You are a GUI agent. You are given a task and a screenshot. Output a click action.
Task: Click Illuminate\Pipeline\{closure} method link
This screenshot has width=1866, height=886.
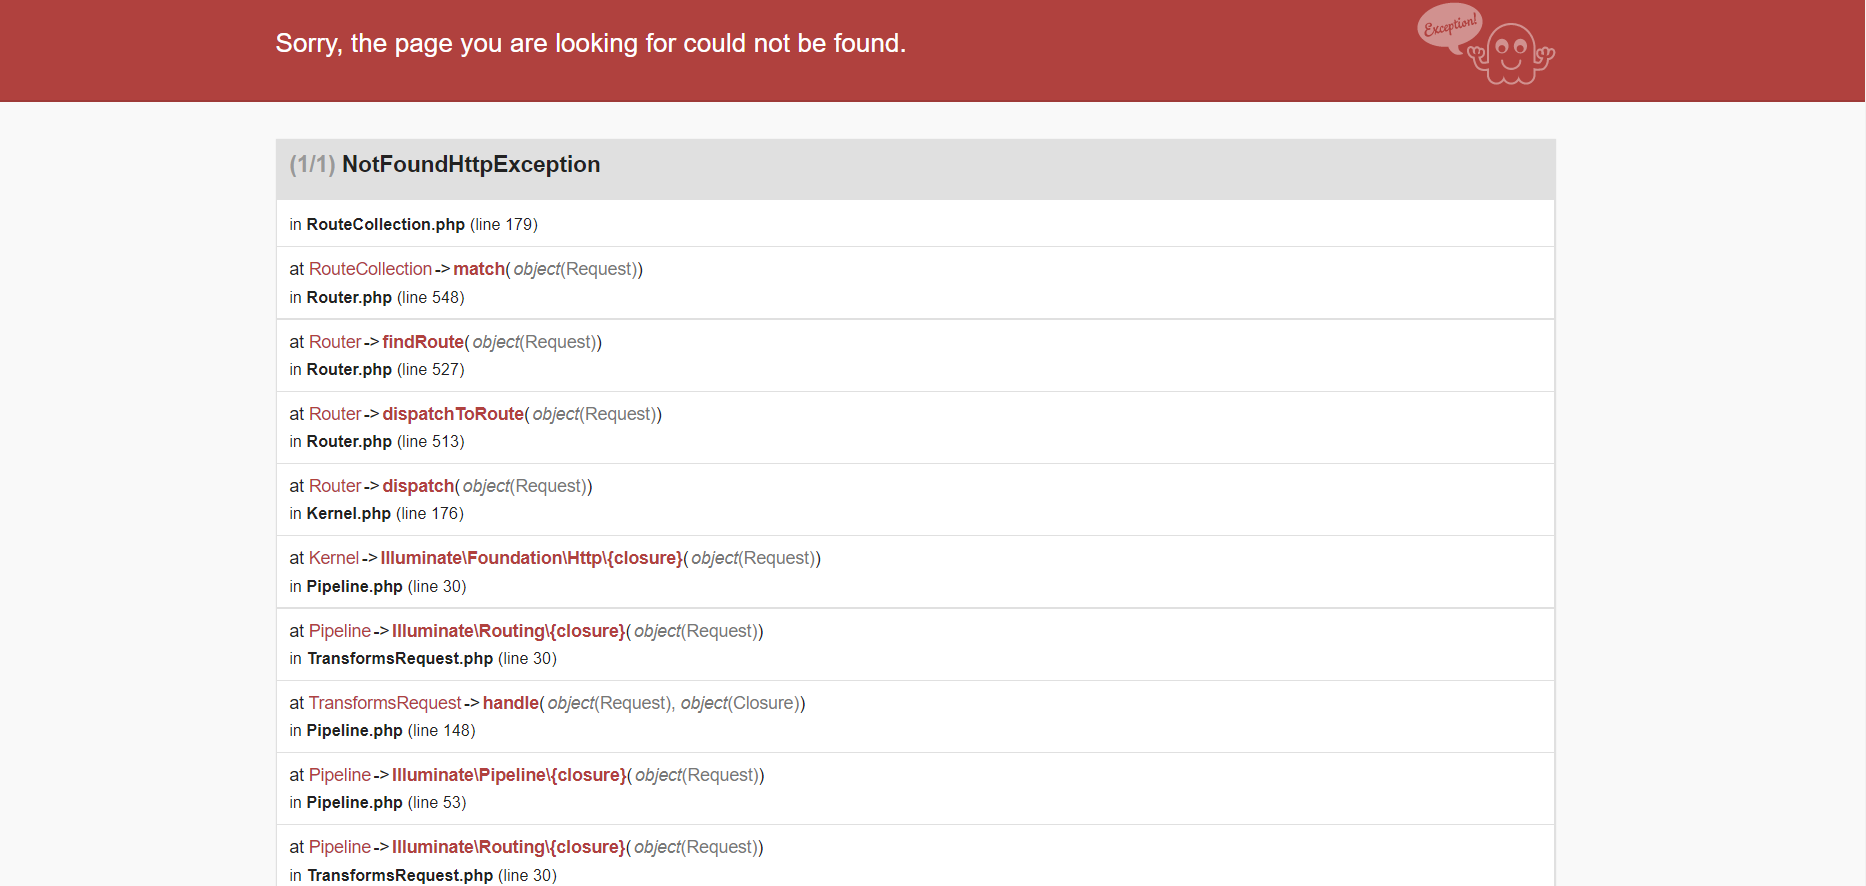tap(509, 775)
